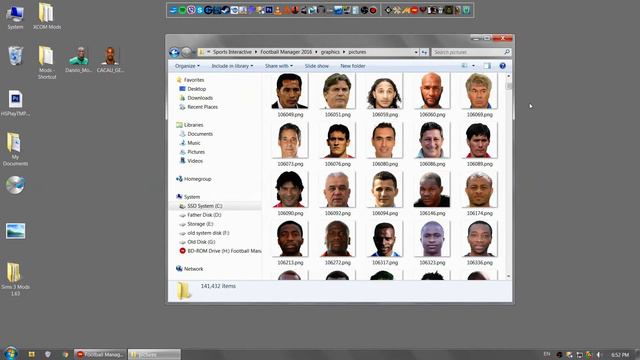The width and height of the screenshot is (640, 360).
Task: Select thumbnail 106076.png
Action: tap(338, 140)
